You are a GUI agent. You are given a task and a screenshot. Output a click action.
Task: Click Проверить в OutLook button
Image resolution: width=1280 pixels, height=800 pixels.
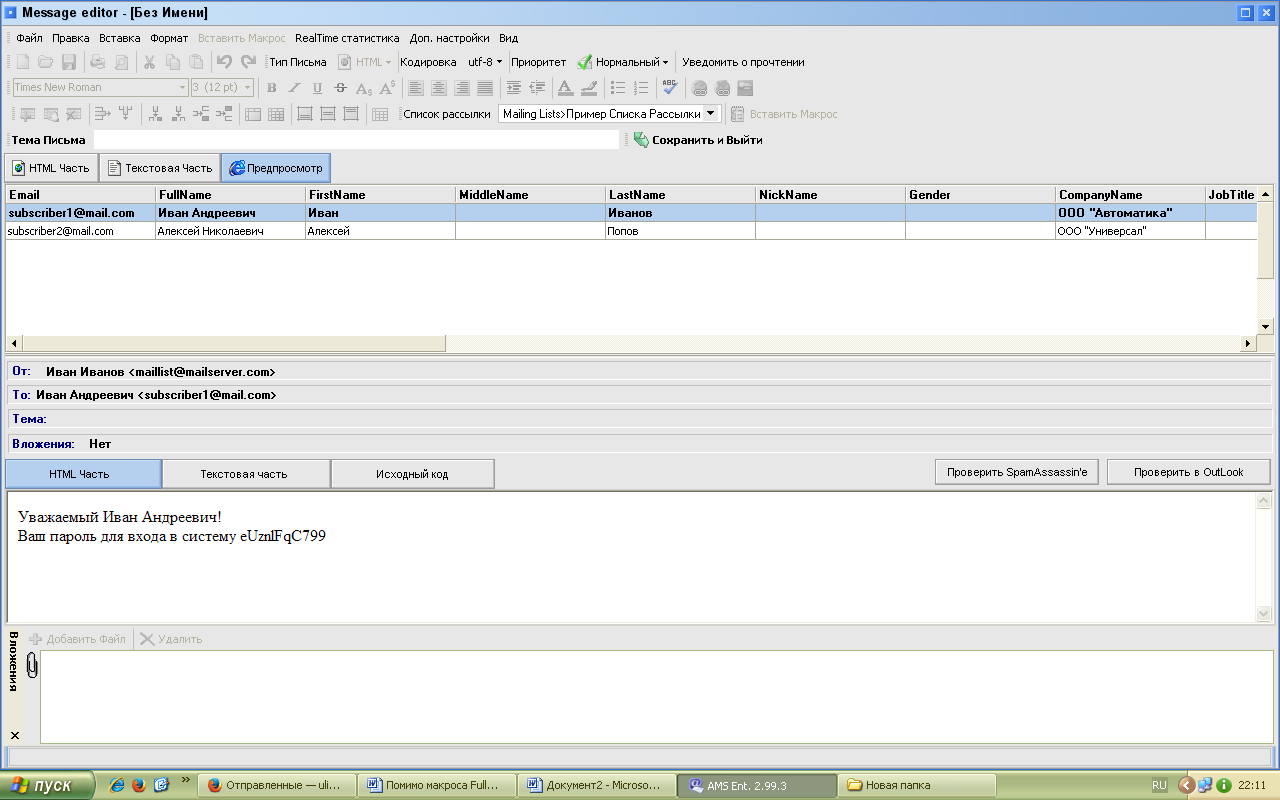pyautogui.click(x=1189, y=472)
